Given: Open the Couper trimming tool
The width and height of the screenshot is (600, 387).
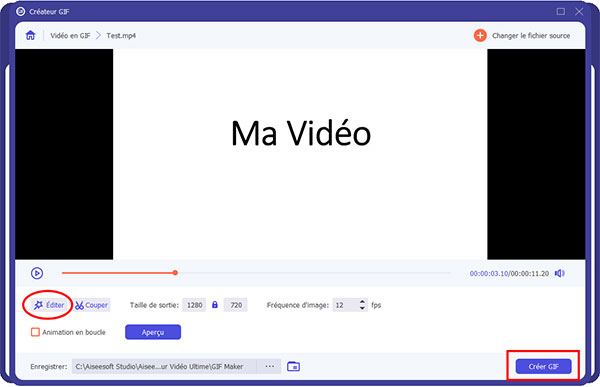Looking at the screenshot, I should coord(92,305).
